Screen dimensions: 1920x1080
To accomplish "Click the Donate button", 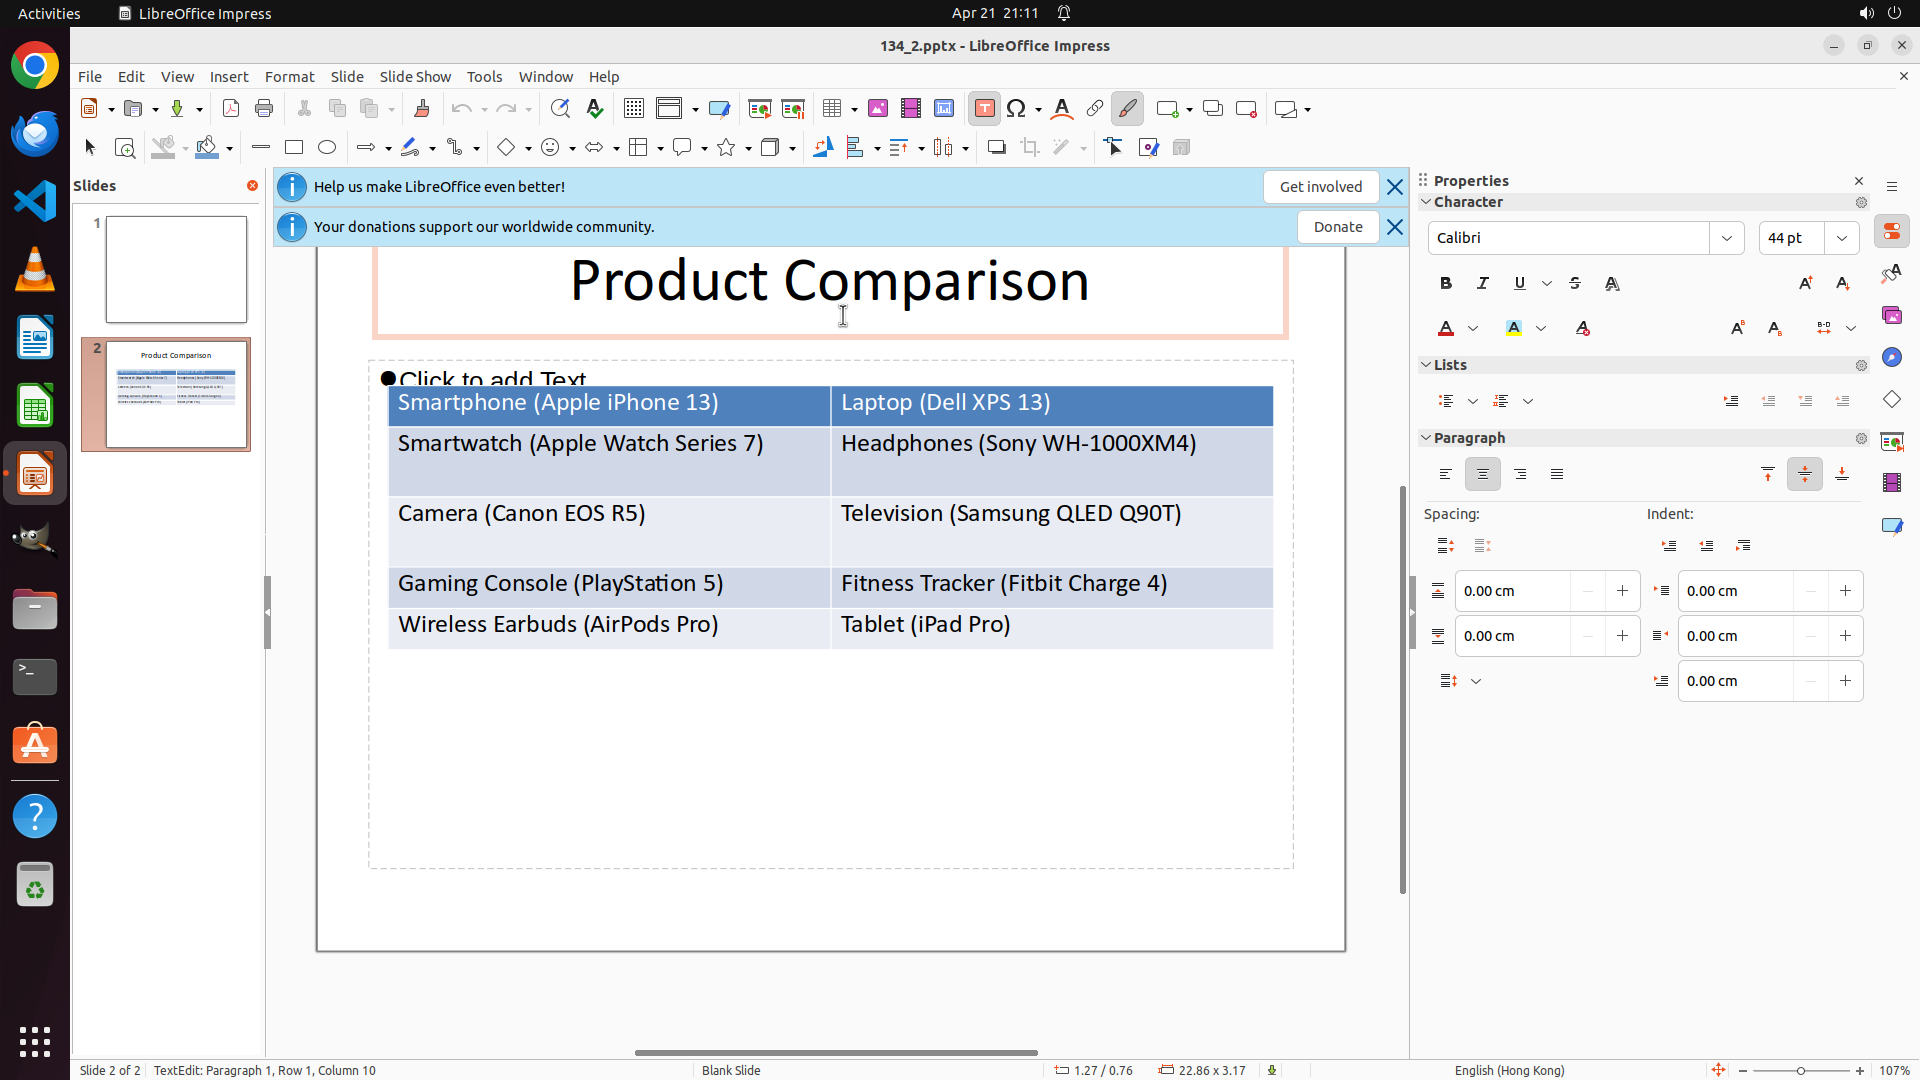I will click(1337, 227).
